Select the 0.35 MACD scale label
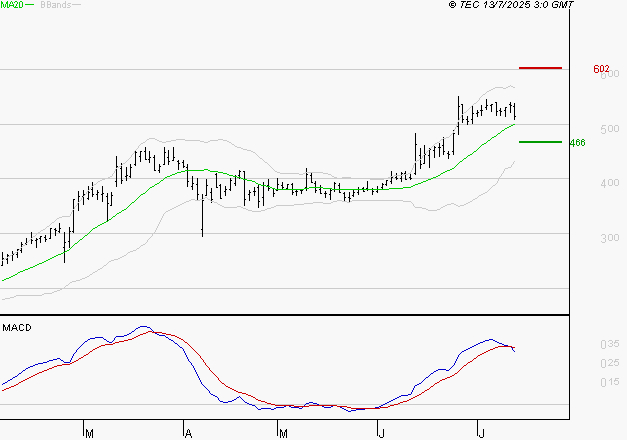 click(x=580, y=344)
